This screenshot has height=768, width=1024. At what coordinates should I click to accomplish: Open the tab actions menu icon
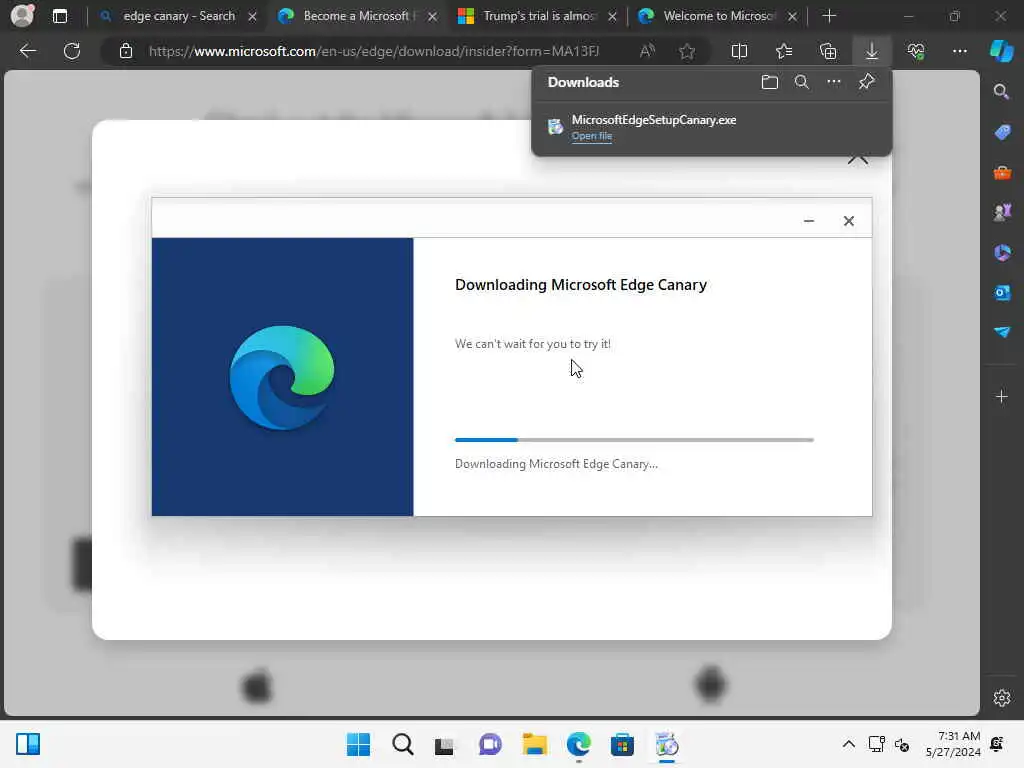(x=59, y=16)
